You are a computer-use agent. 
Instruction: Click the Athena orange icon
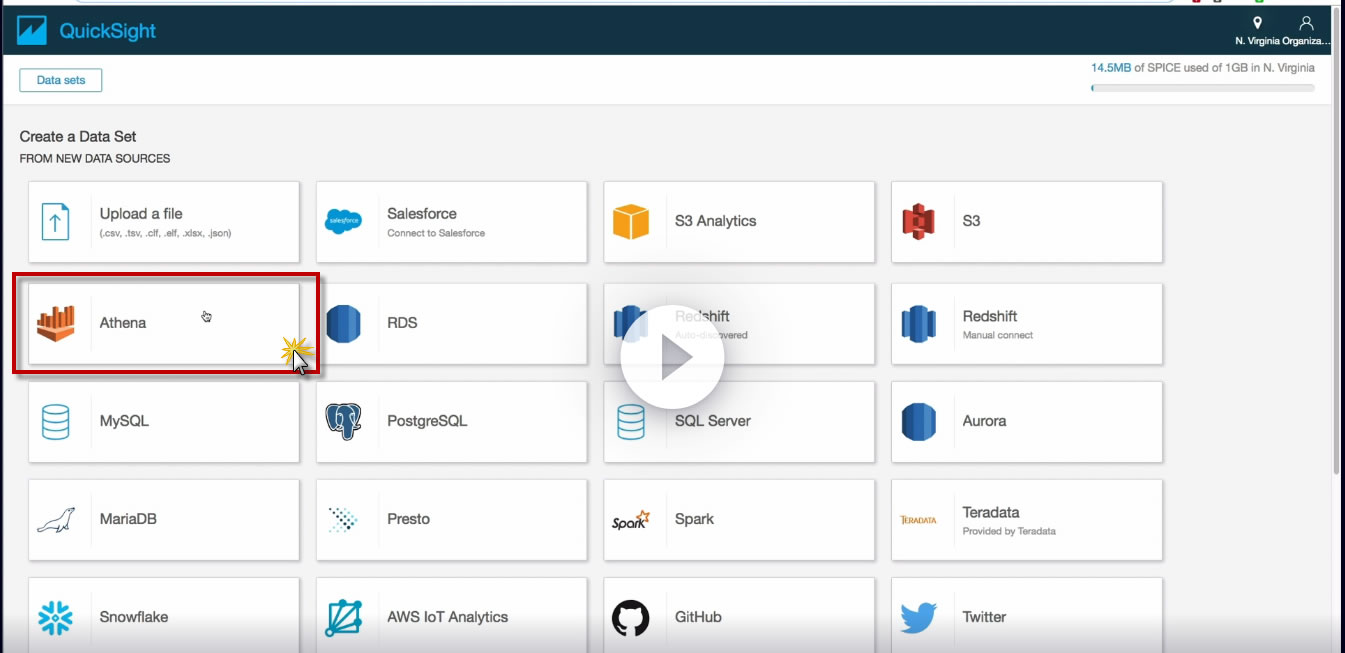pos(56,323)
